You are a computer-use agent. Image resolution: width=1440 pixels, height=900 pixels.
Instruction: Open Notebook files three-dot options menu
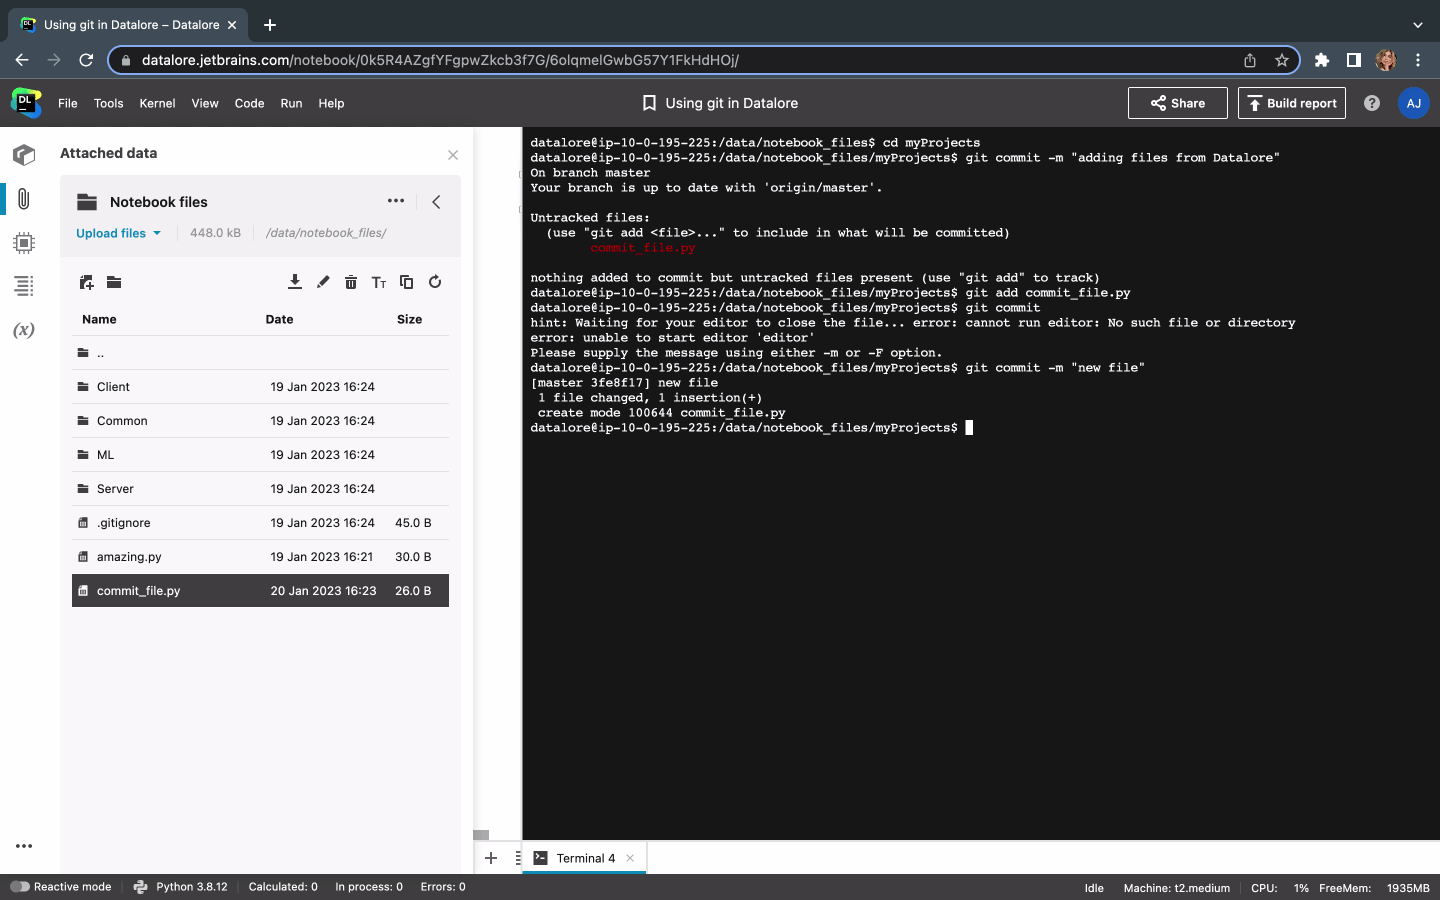(x=396, y=201)
